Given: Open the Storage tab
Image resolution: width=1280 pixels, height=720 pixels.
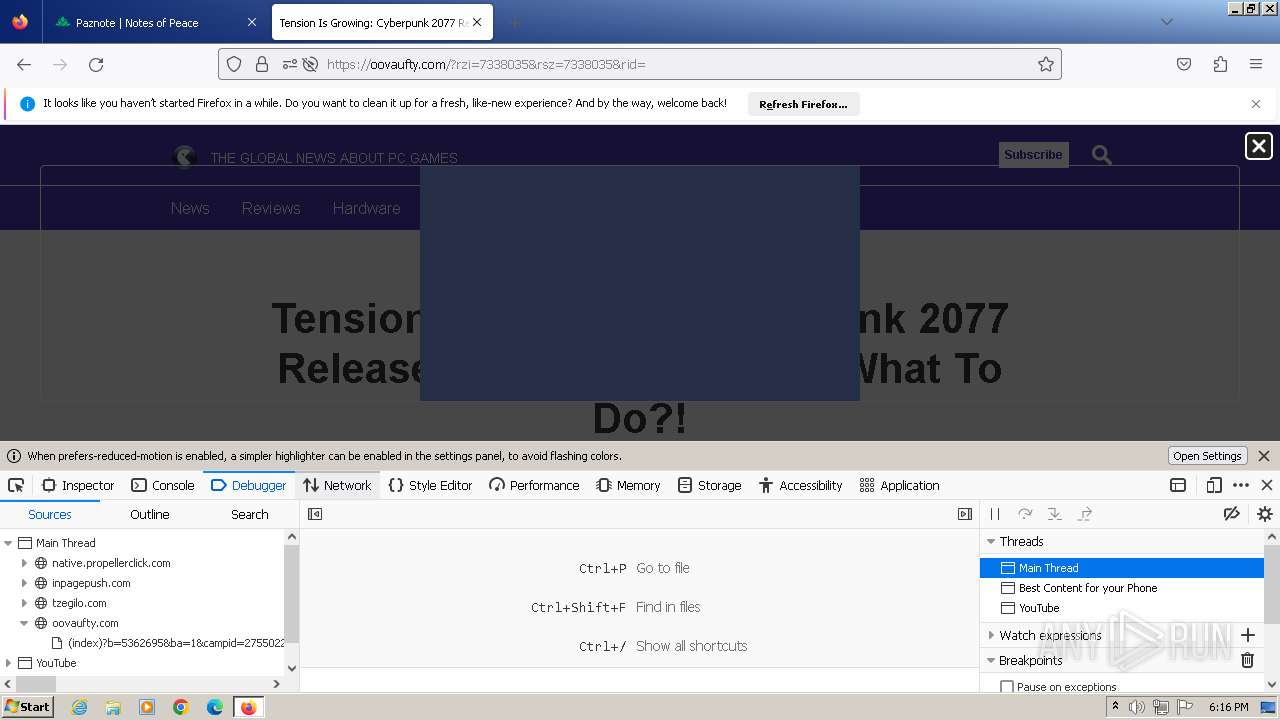Looking at the screenshot, I should (709, 485).
